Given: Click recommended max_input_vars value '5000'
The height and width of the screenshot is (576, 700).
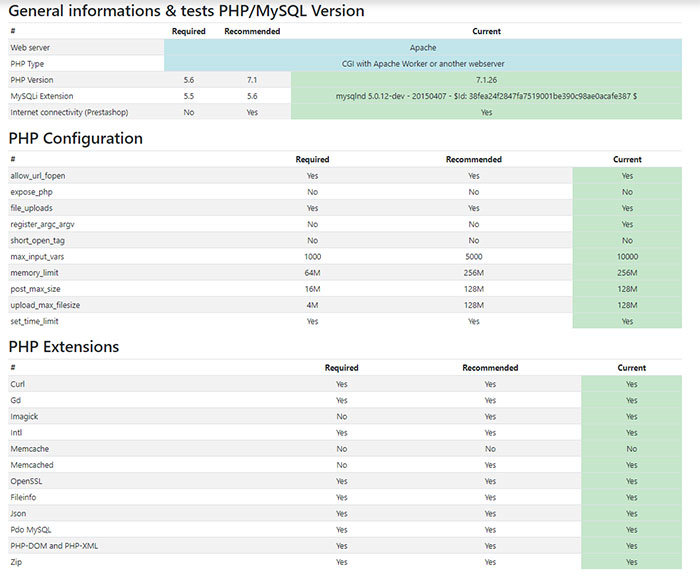Looking at the screenshot, I should pyautogui.click(x=474, y=257).
